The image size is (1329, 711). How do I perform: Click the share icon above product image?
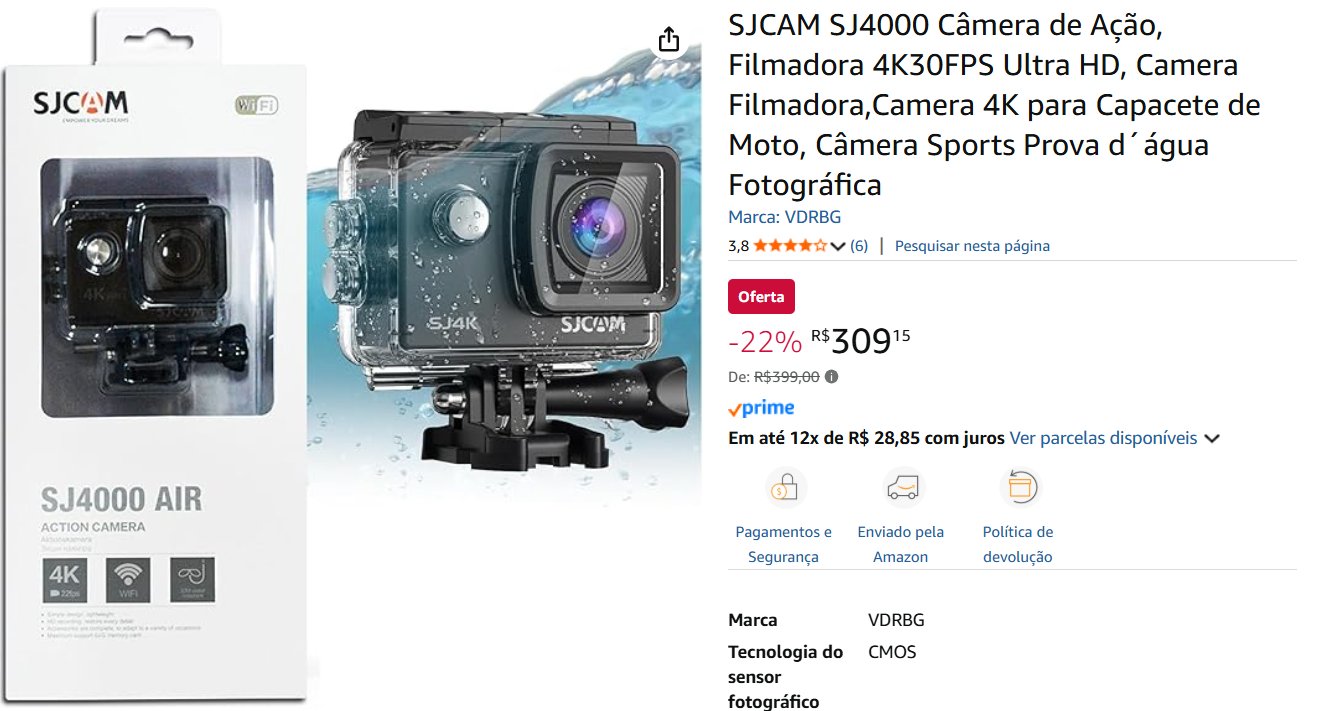coord(669,40)
